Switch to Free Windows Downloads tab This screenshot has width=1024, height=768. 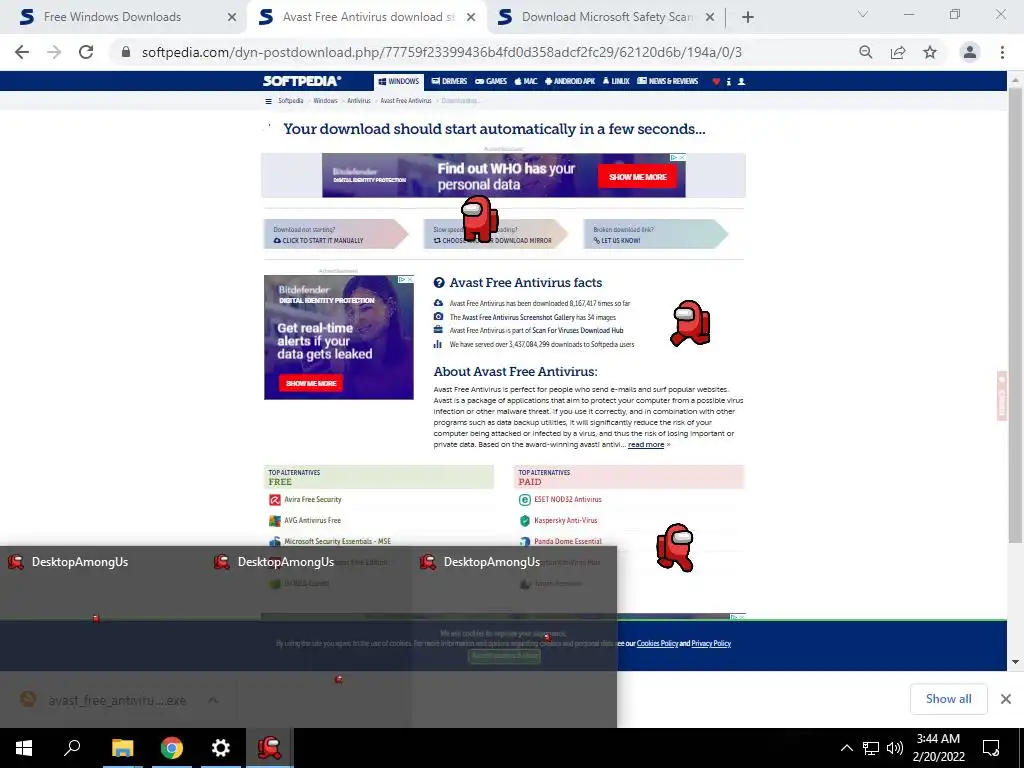pos(112,17)
